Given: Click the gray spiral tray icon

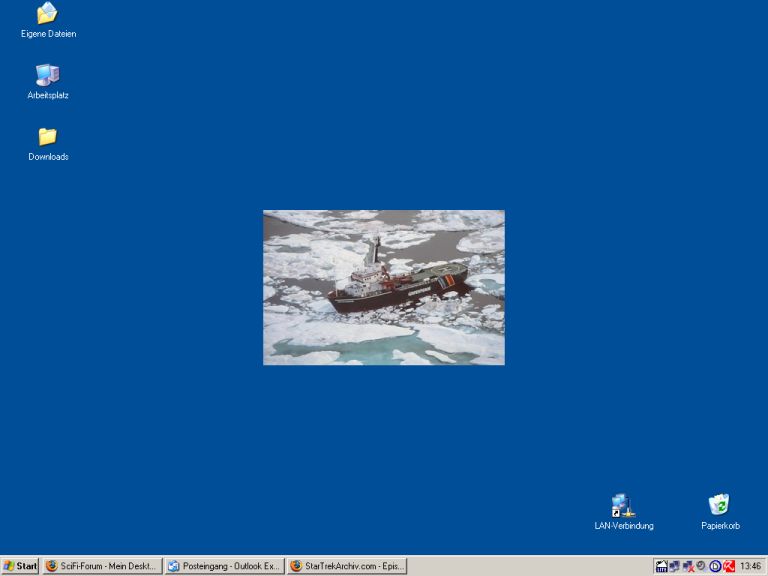Looking at the screenshot, I should [x=701, y=565].
